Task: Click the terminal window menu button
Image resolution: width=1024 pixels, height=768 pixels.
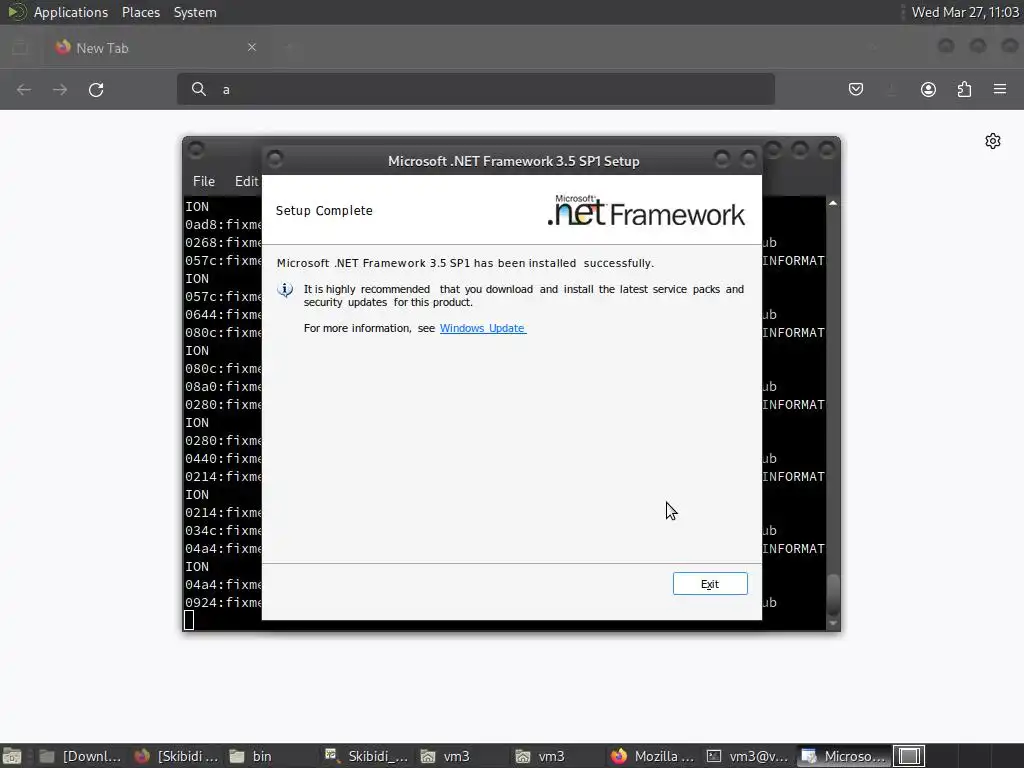Action: [196, 150]
